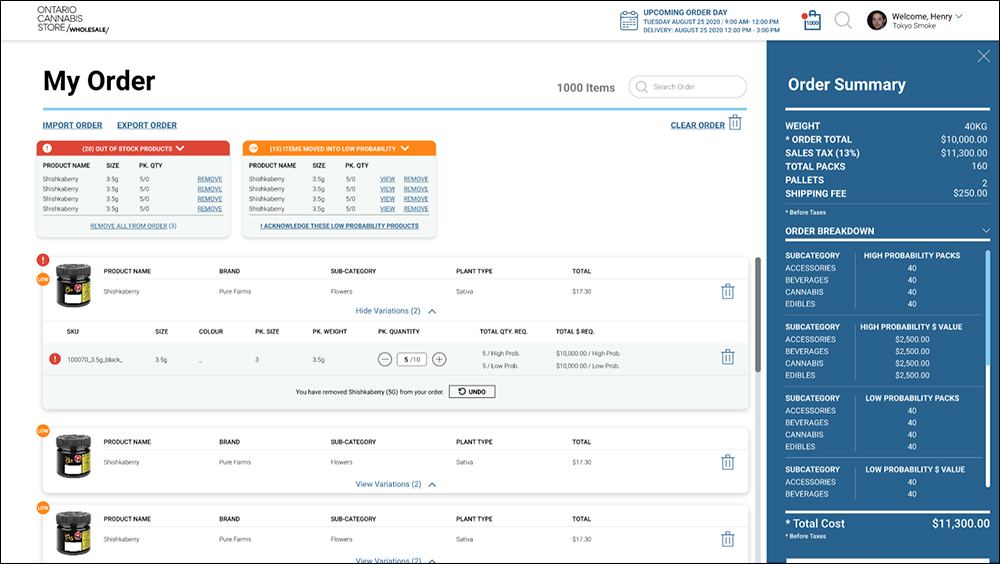The height and width of the screenshot is (564, 1000).
Task: View the first low probability Shishkaberry item
Action: pos(388,179)
